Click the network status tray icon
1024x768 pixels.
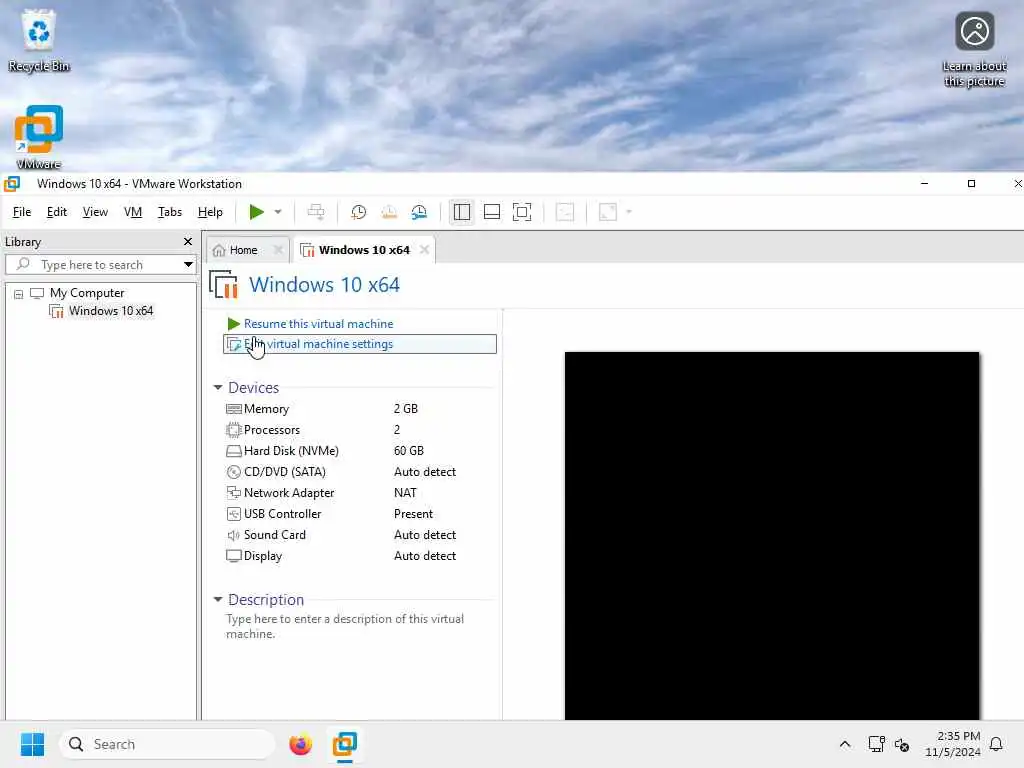click(x=876, y=744)
